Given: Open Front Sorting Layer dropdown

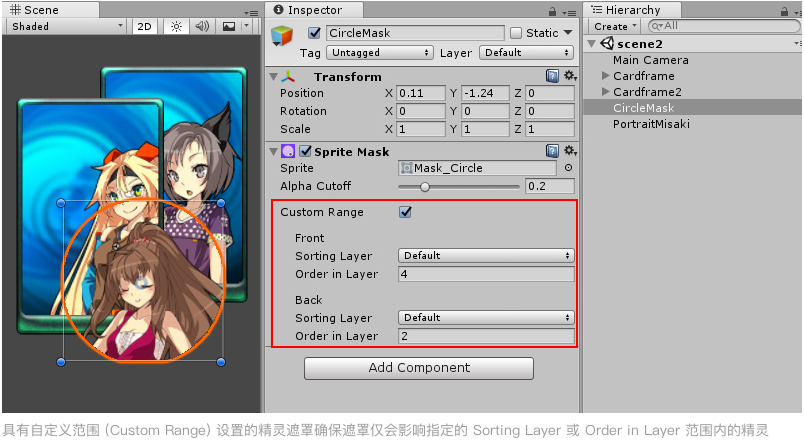Looking at the screenshot, I should tap(486, 256).
